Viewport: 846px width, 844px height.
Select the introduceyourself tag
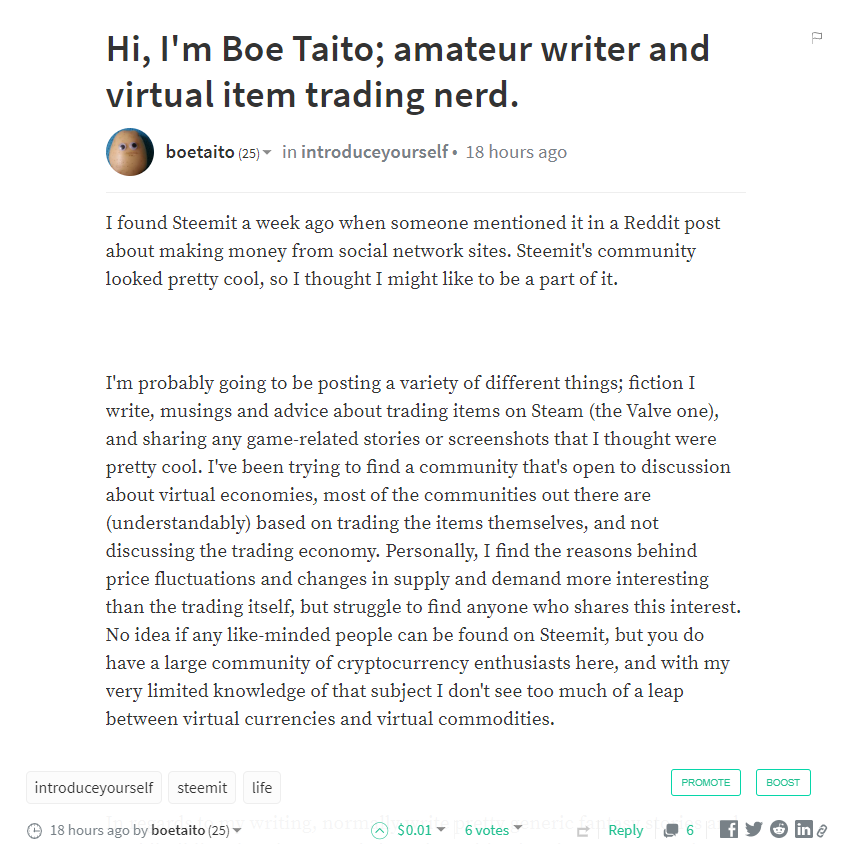[94, 787]
